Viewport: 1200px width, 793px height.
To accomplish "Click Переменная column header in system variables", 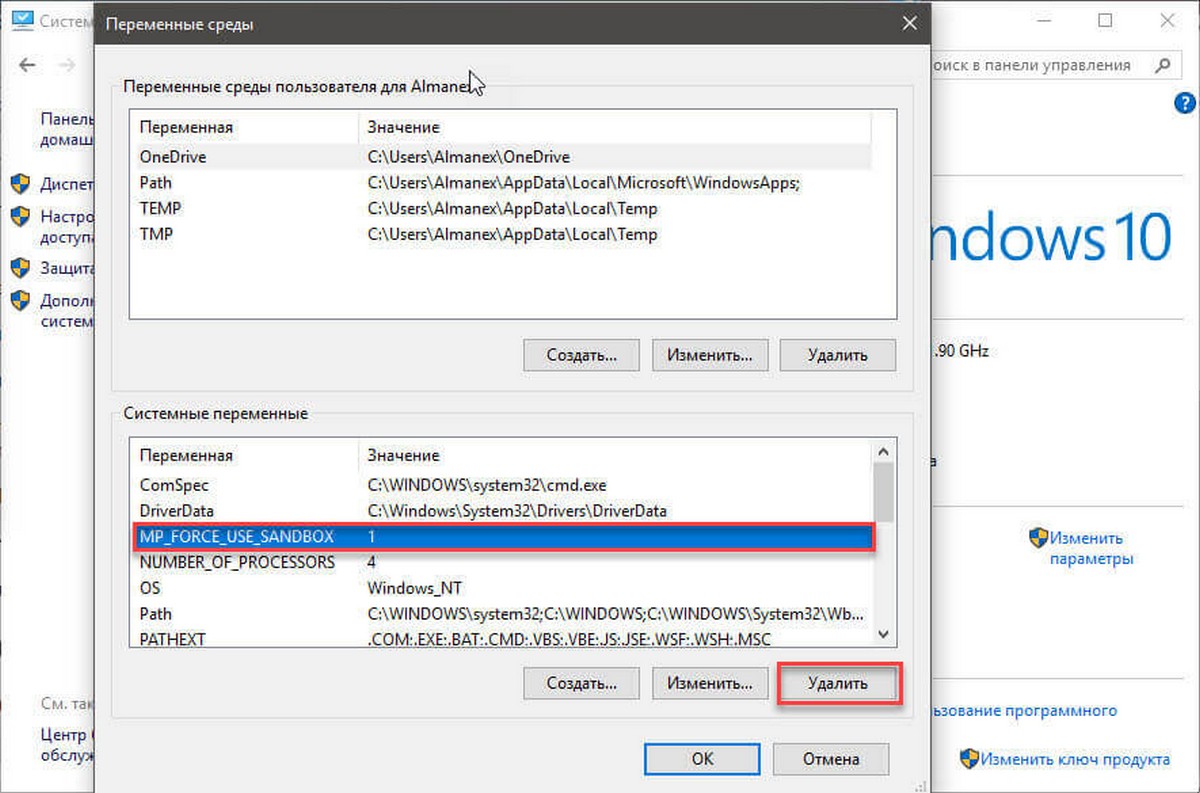I will [x=245, y=455].
